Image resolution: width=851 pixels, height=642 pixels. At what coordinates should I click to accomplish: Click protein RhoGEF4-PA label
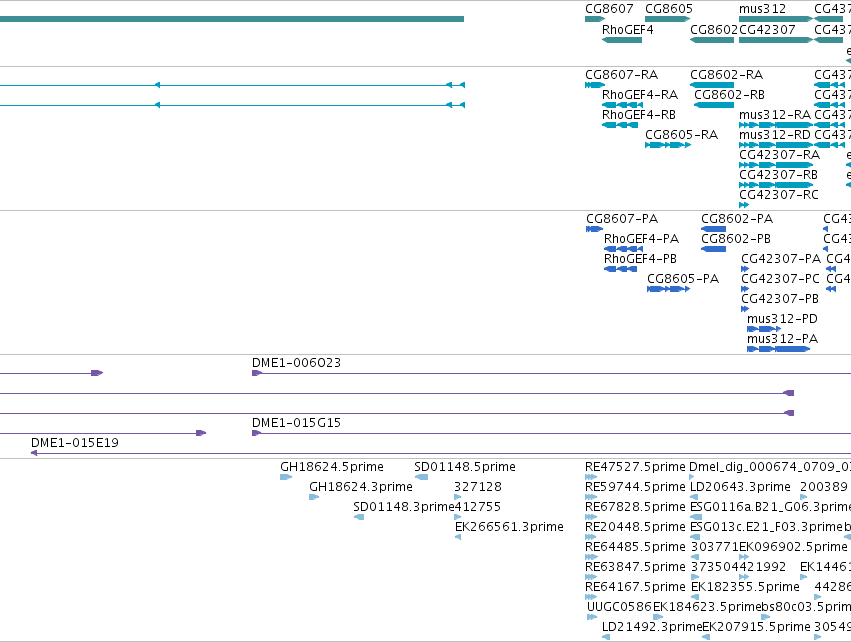(641, 239)
